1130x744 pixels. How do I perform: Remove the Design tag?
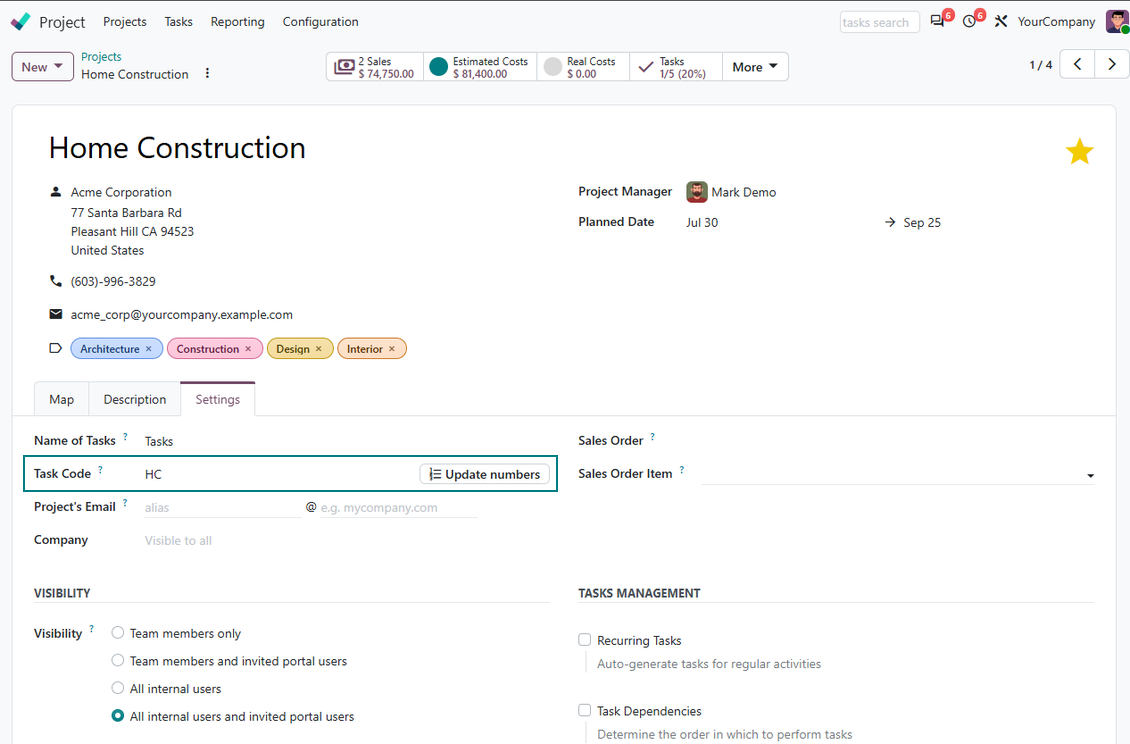(x=319, y=349)
